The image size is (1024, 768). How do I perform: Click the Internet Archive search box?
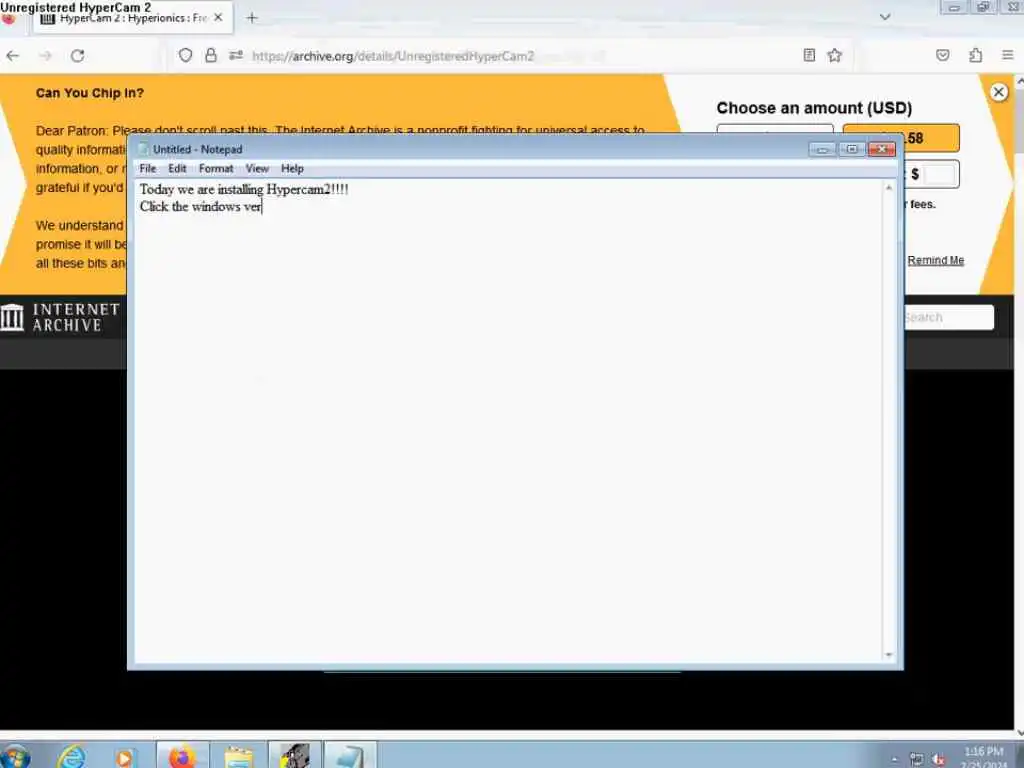(x=949, y=317)
